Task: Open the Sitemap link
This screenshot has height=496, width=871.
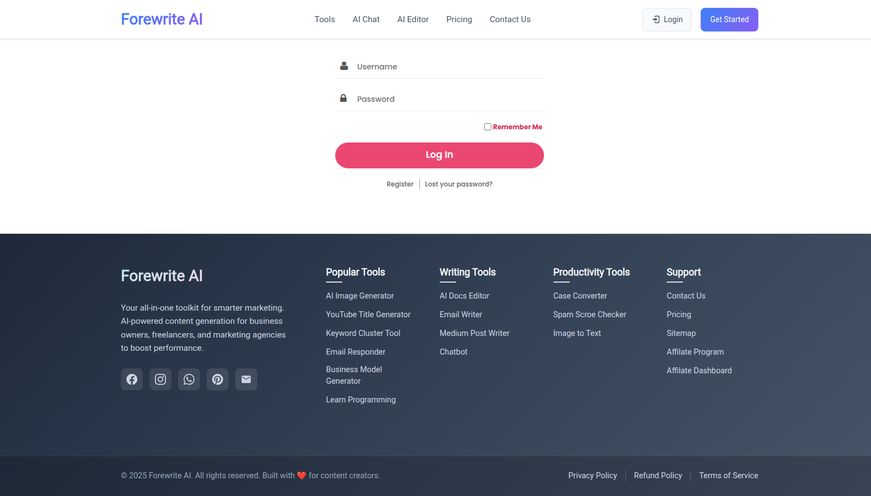Action: pyautogui.click(x=681, y=333)
